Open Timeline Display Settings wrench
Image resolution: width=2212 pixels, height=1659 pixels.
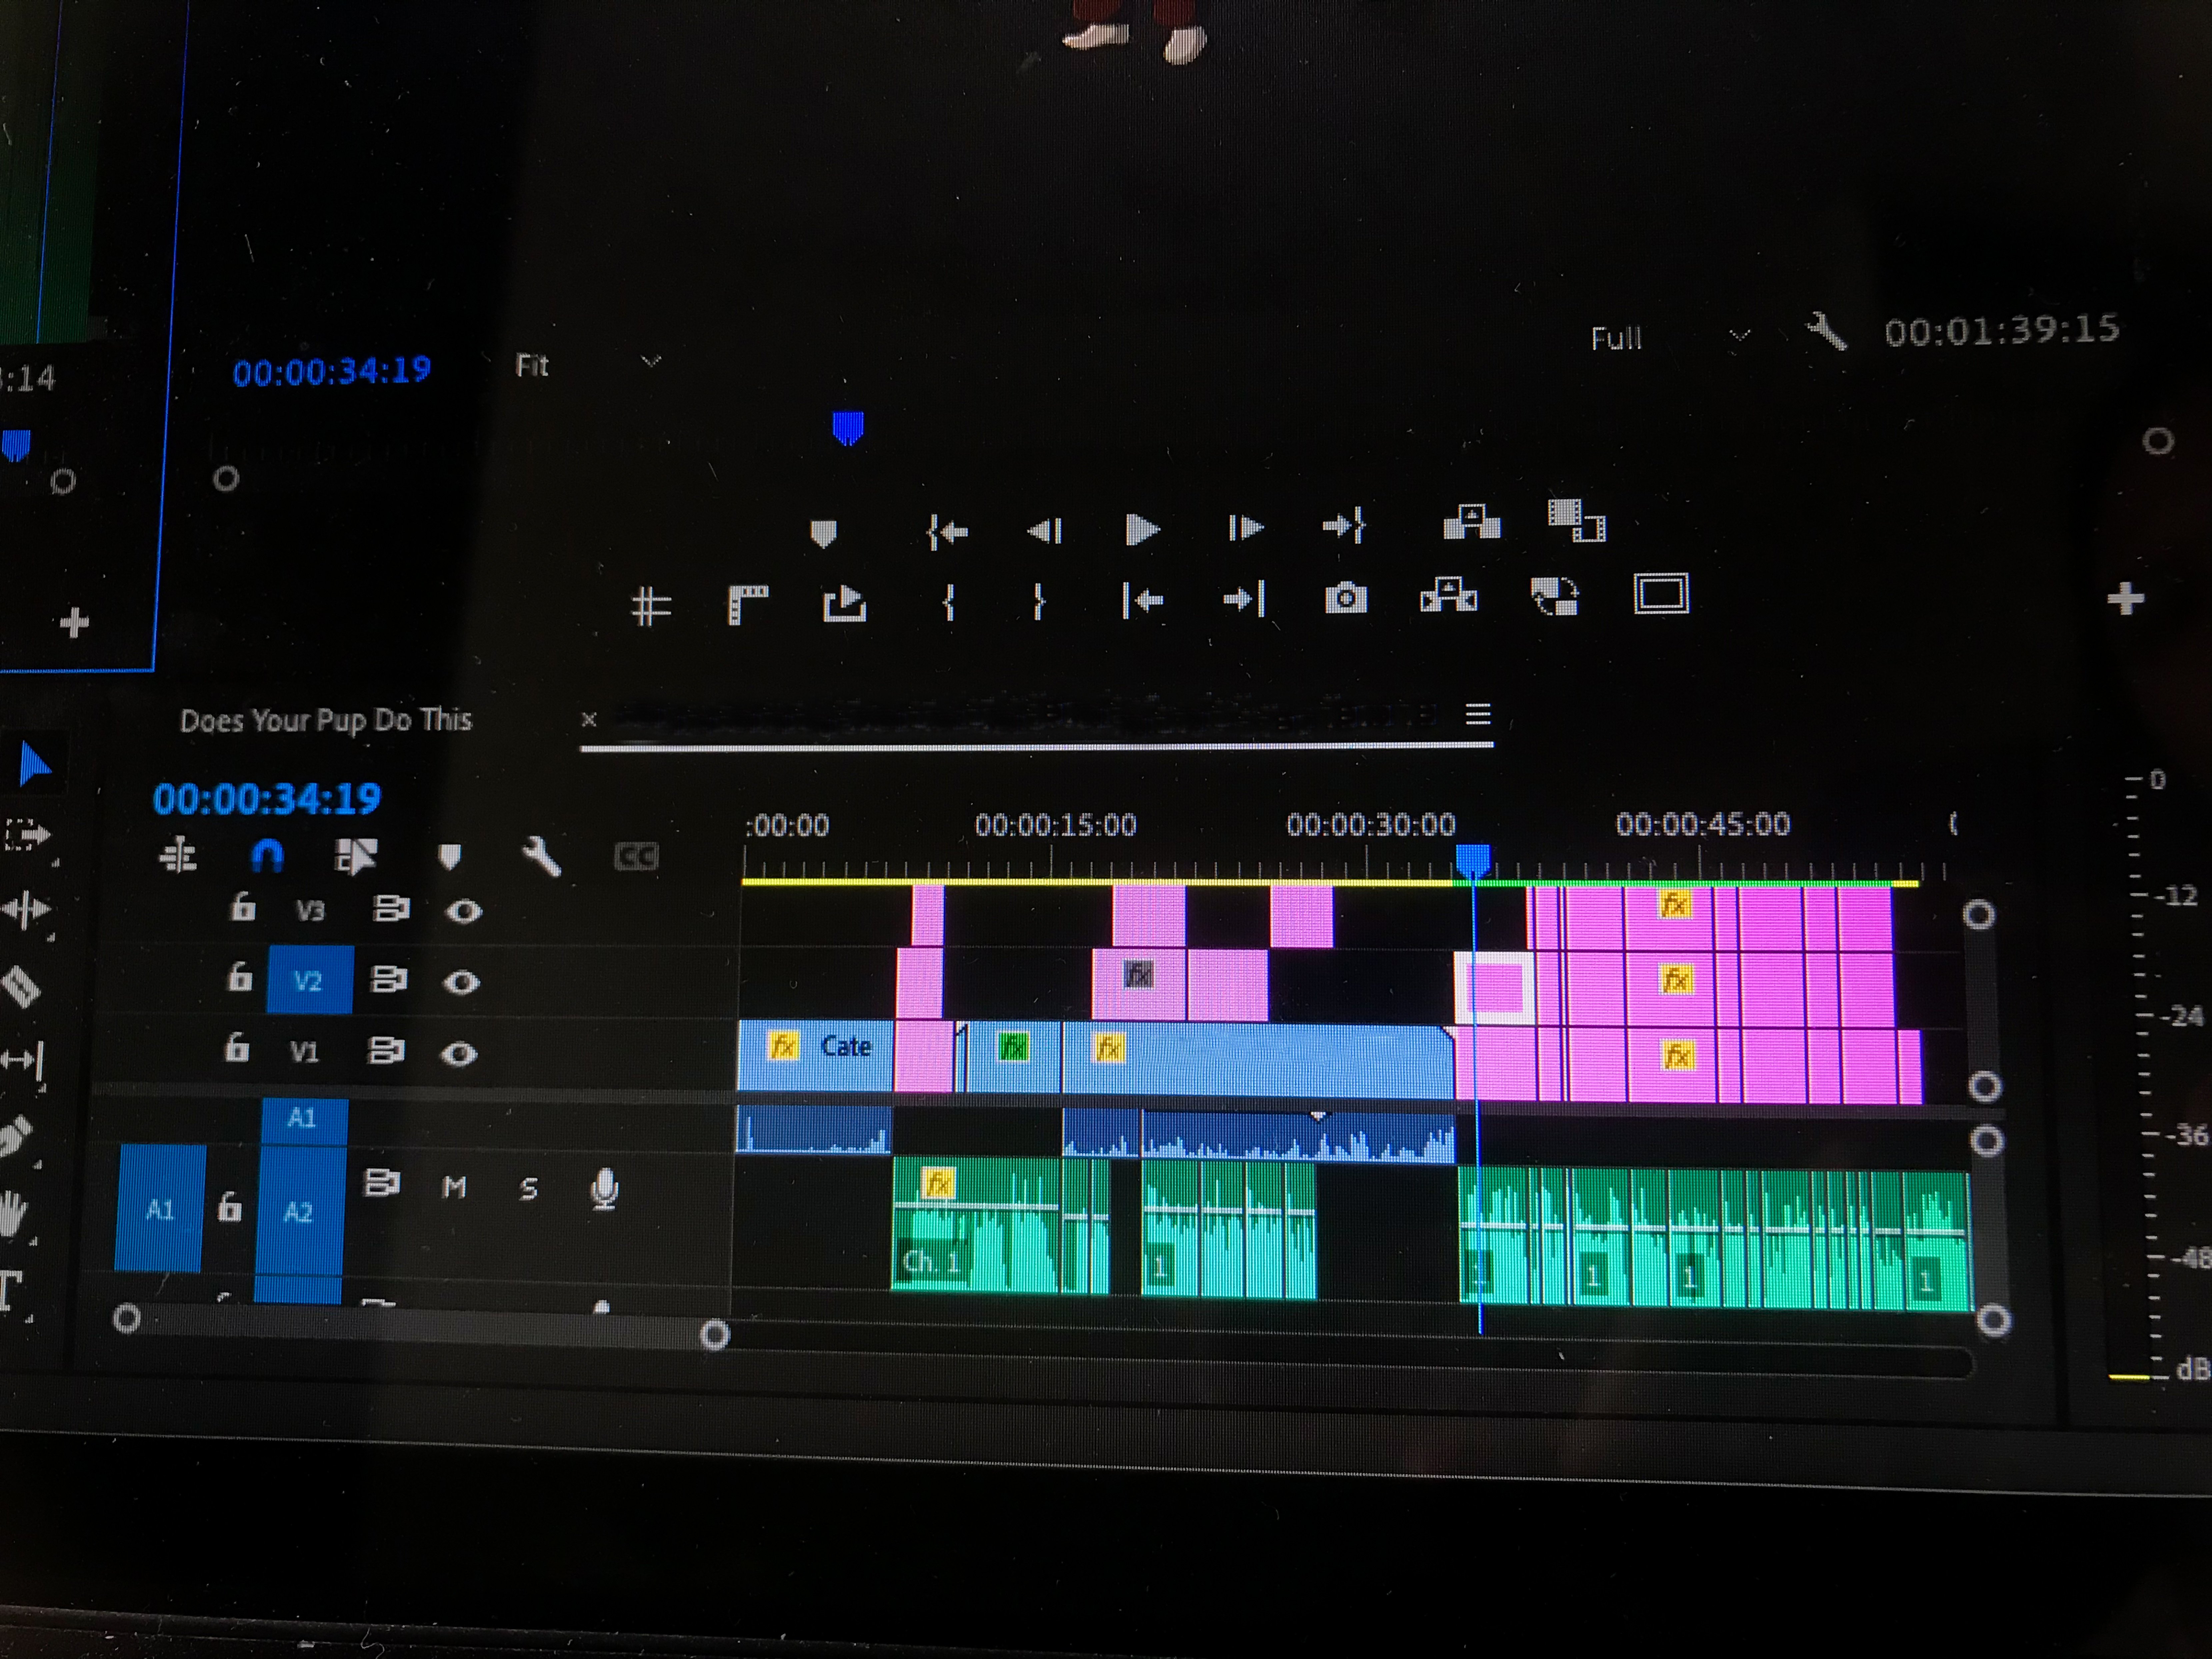point(541,857)
